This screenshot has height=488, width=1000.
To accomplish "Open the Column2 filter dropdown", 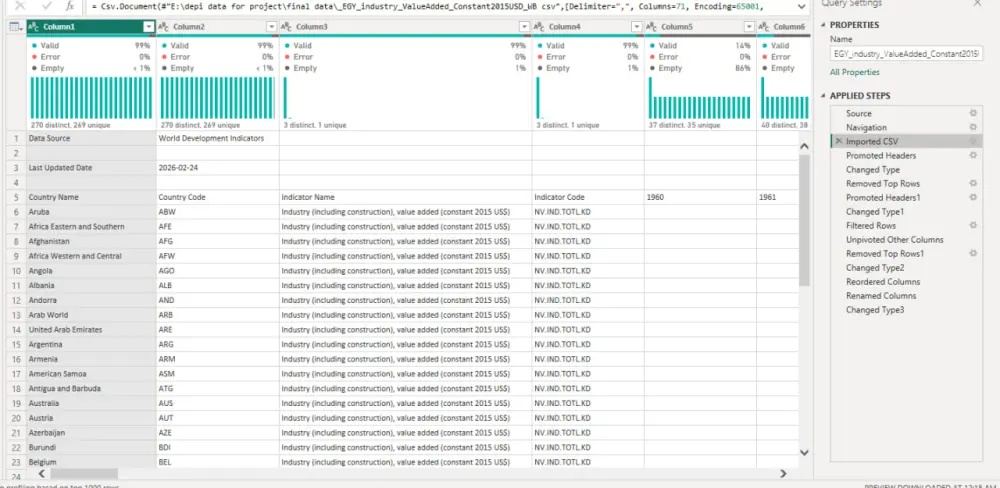I will pos(272,27).
